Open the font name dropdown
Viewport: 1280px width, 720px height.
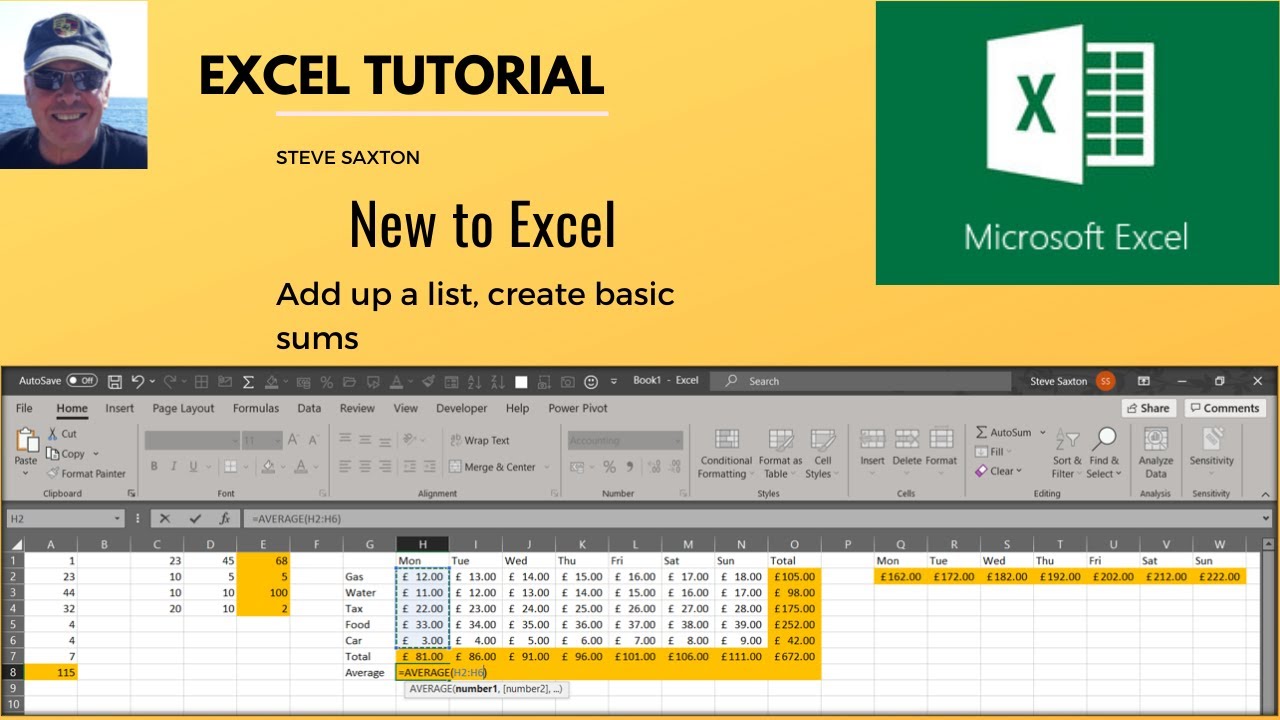click(235, 441)
